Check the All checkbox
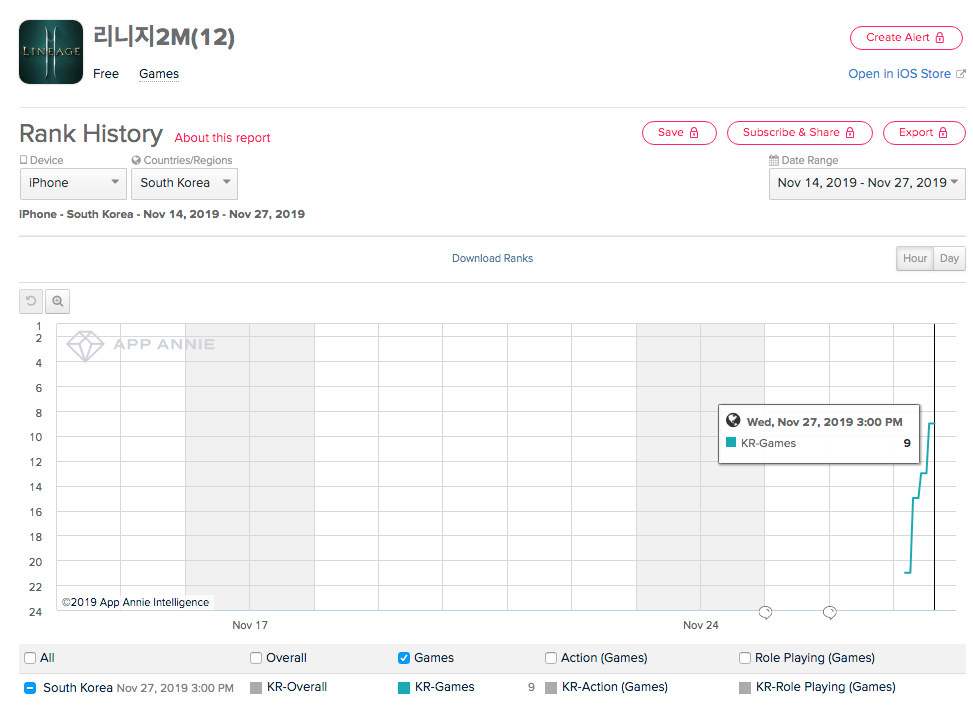The width and height of the screenshot is (973, 725). point(30,658)
